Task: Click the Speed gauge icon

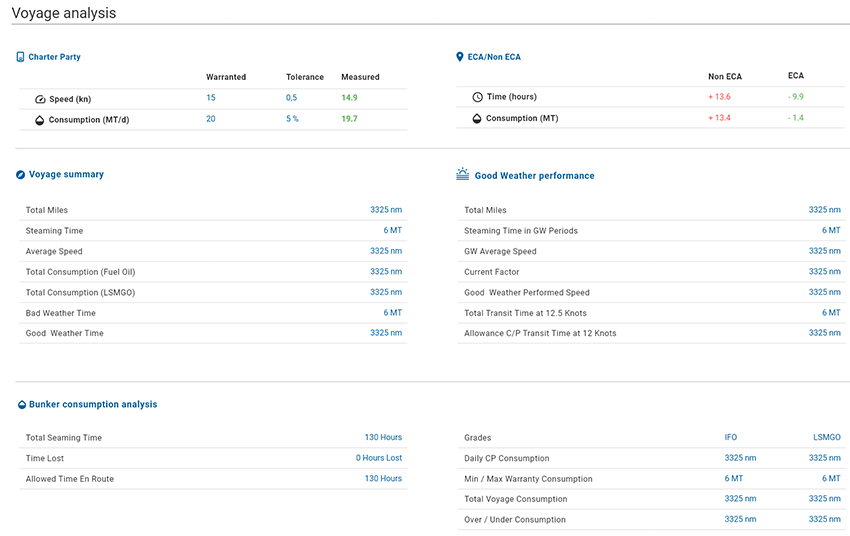Action: click(x=40, y=99)
